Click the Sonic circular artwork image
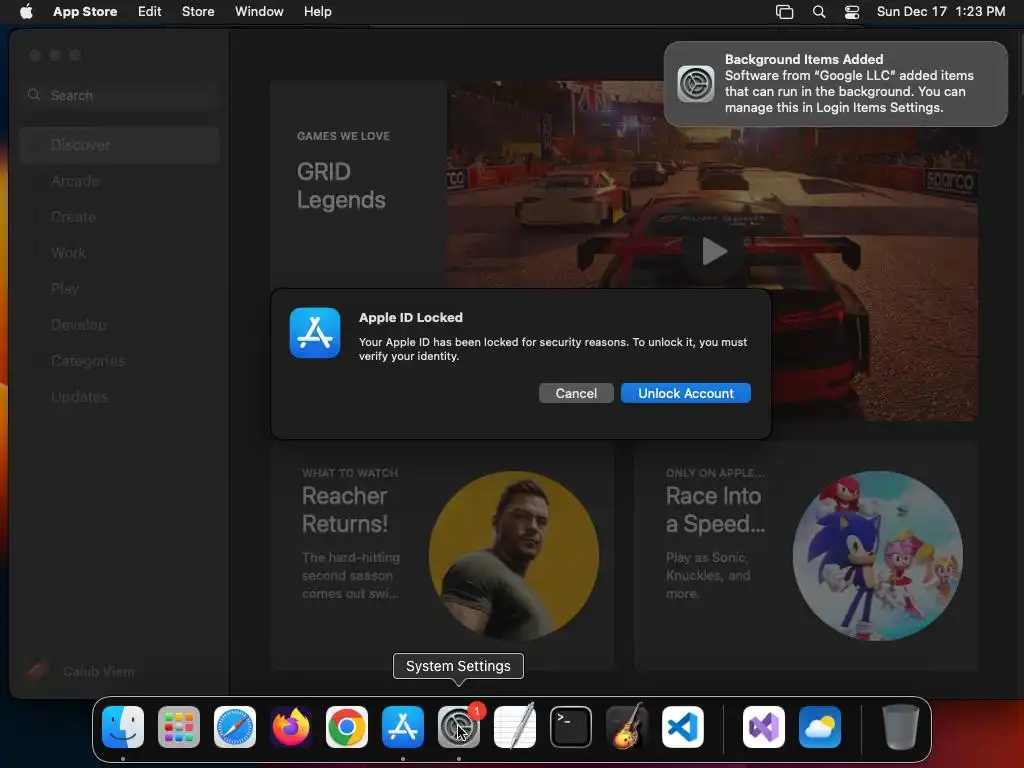1024x768 pixels. 878,556
